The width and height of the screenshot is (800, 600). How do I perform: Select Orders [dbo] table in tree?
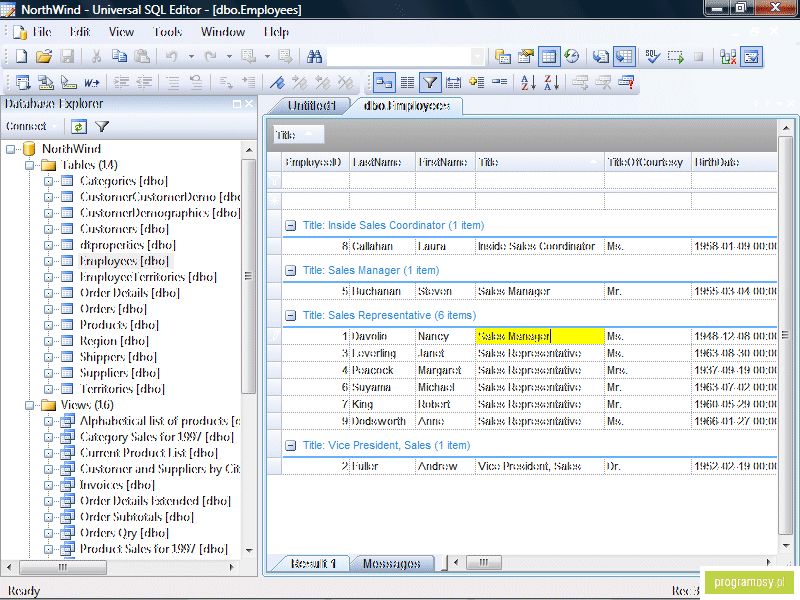[x=113, y=309]
